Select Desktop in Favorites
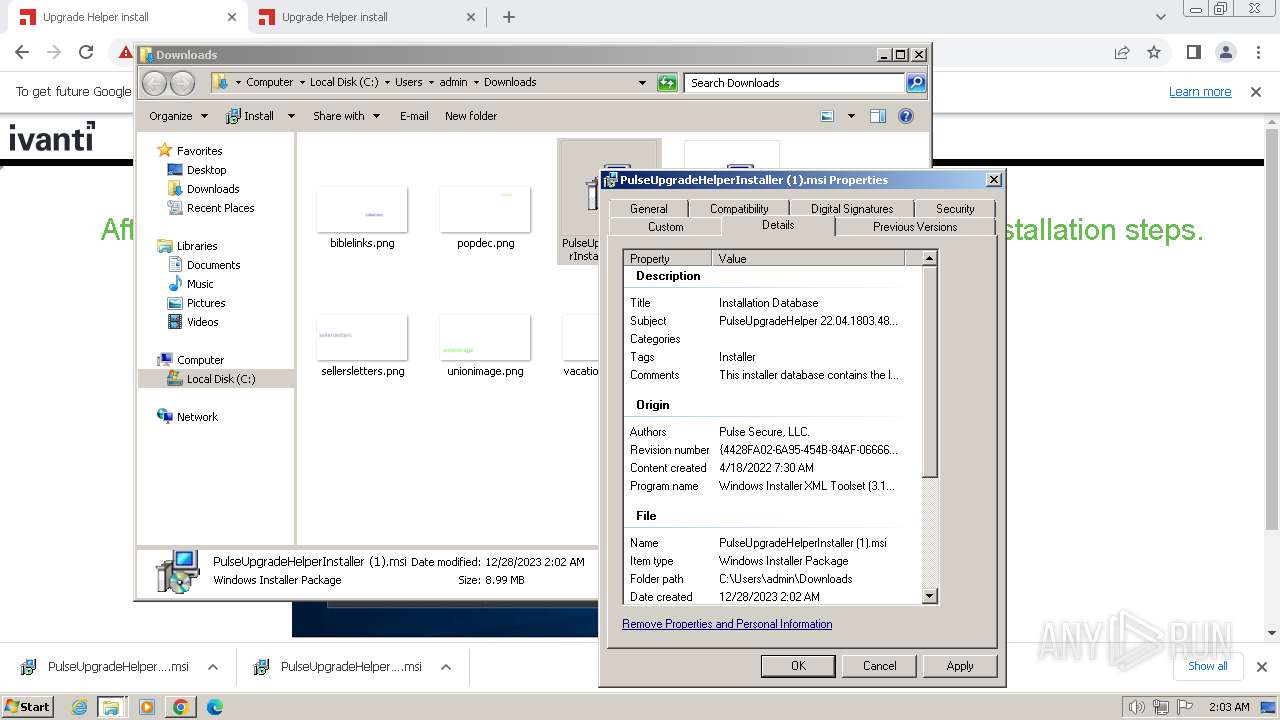 (206, 170)
